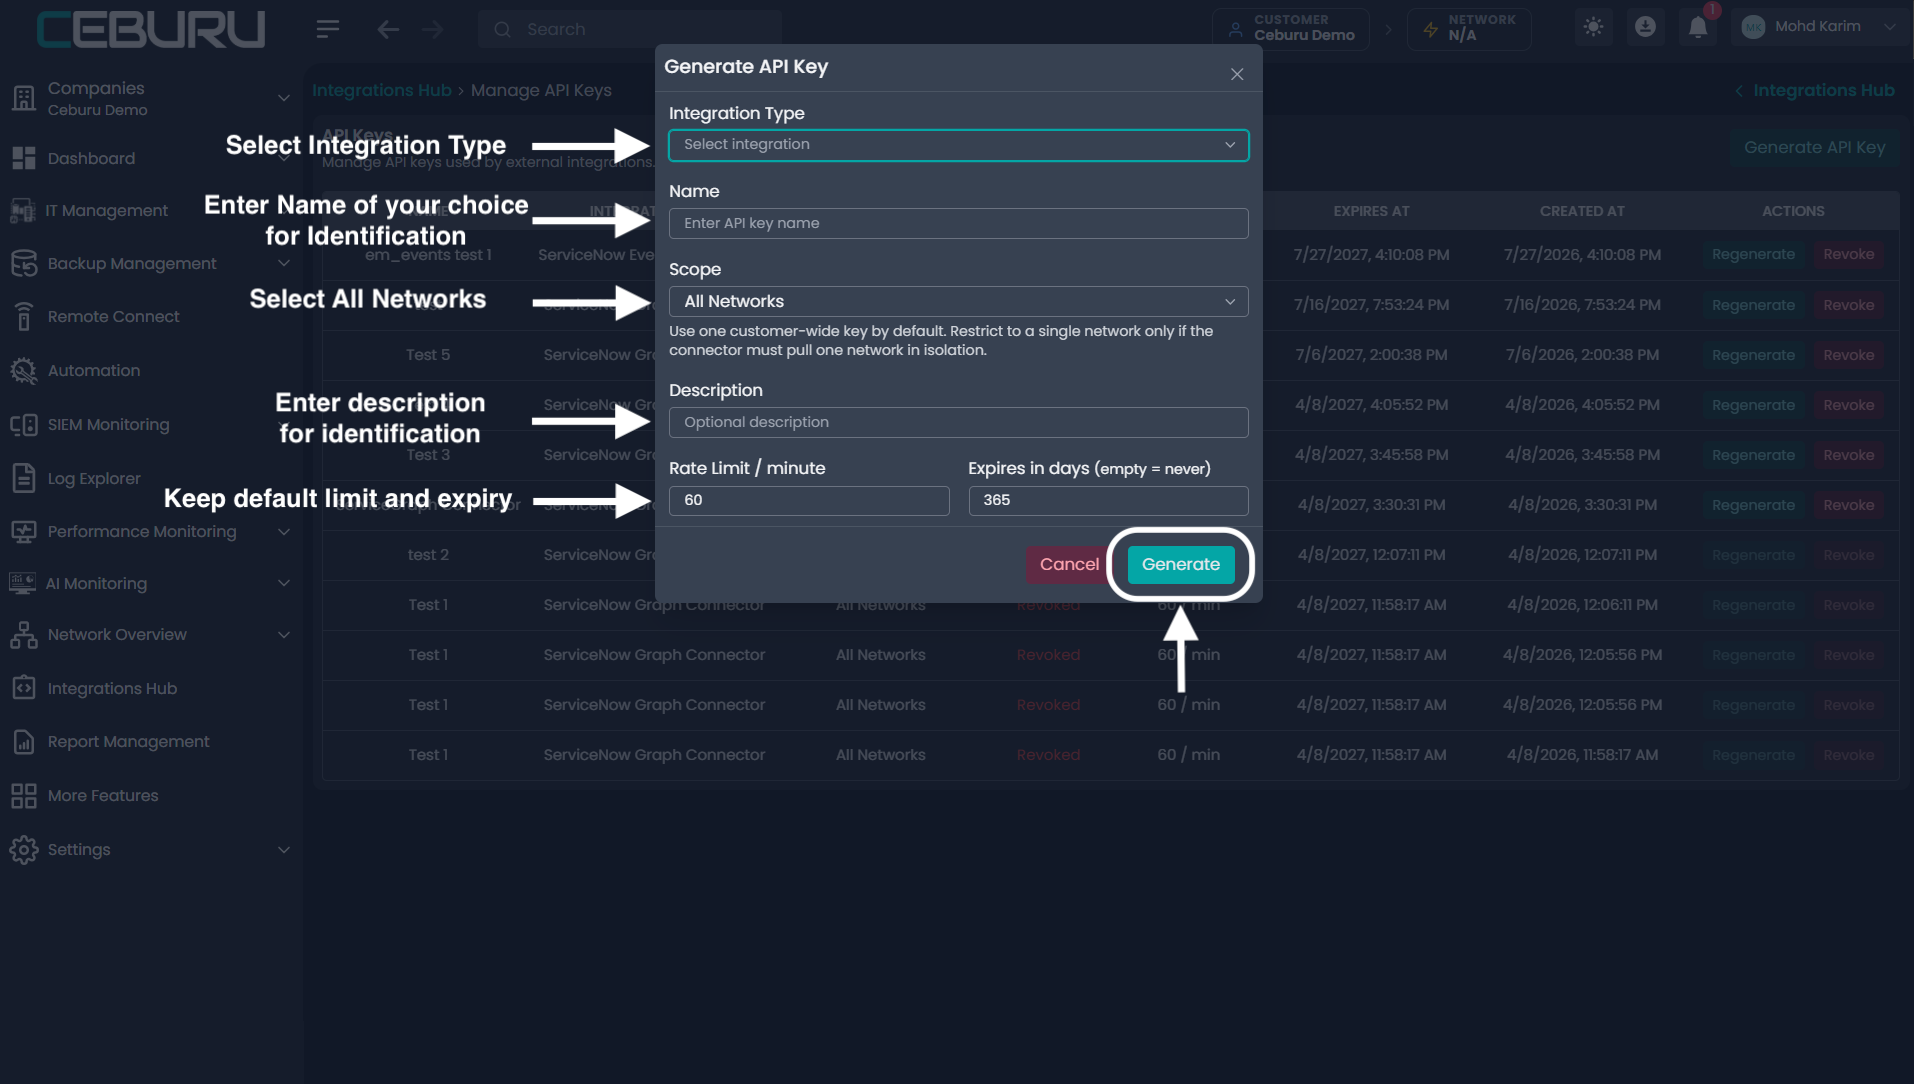Expand the Companies chevron
1914x1084 pixels.
[x=284, y=98]
